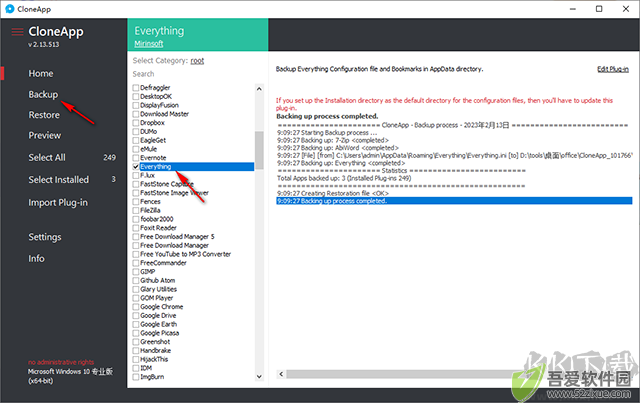This screenshot has width=640, height=403.
Task: Select the 'Total Apps backed up: 3' line
Action: click(x=344, y=178)
